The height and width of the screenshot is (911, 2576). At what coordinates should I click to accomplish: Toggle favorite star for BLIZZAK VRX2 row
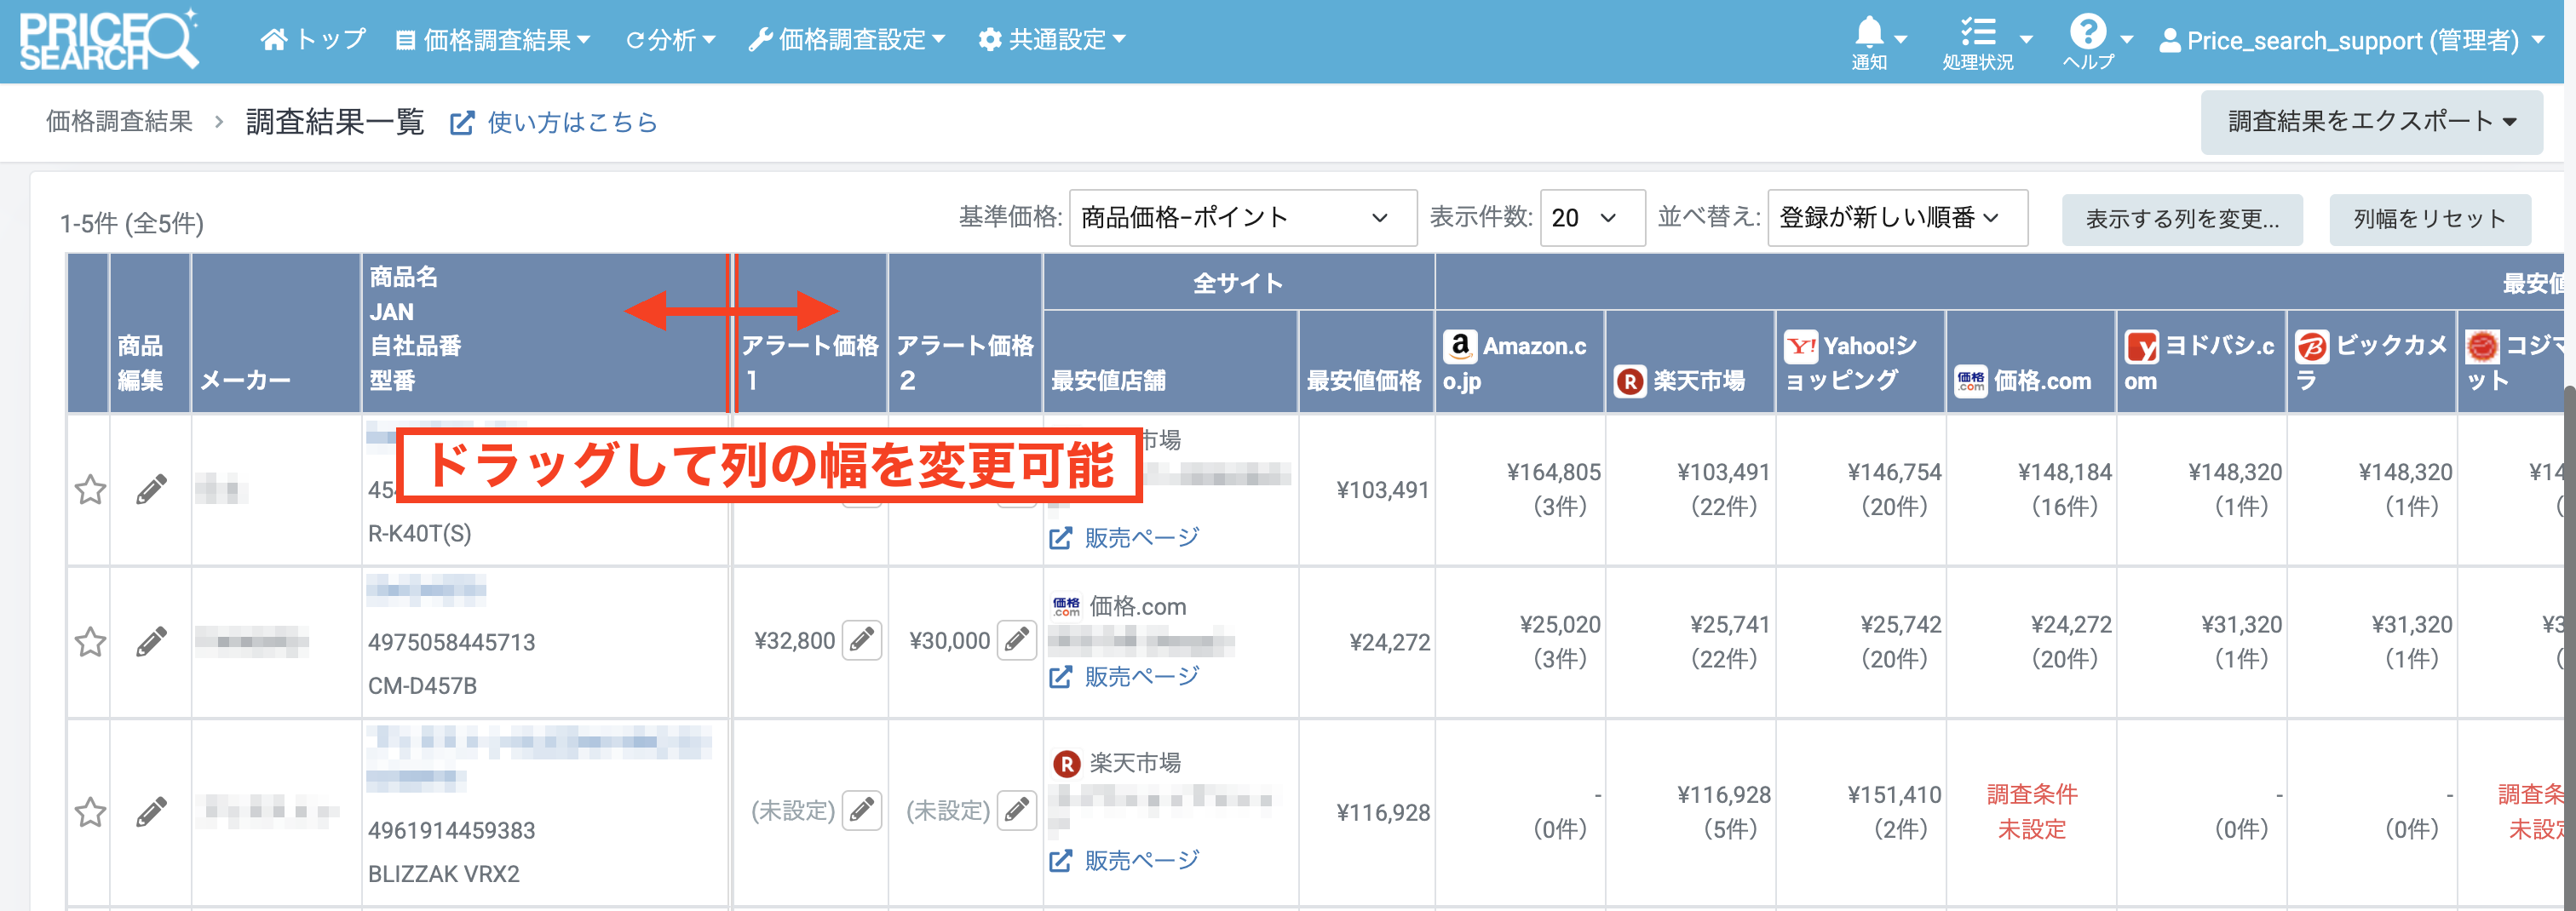click(90, 812)
